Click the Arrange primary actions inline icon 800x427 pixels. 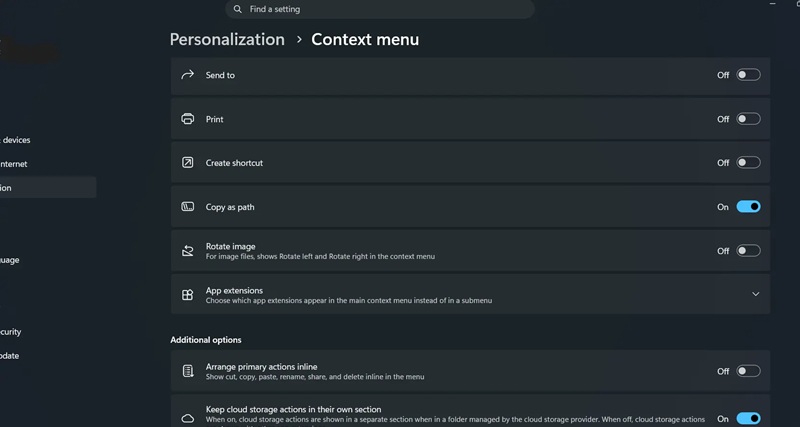coord(188,371)
